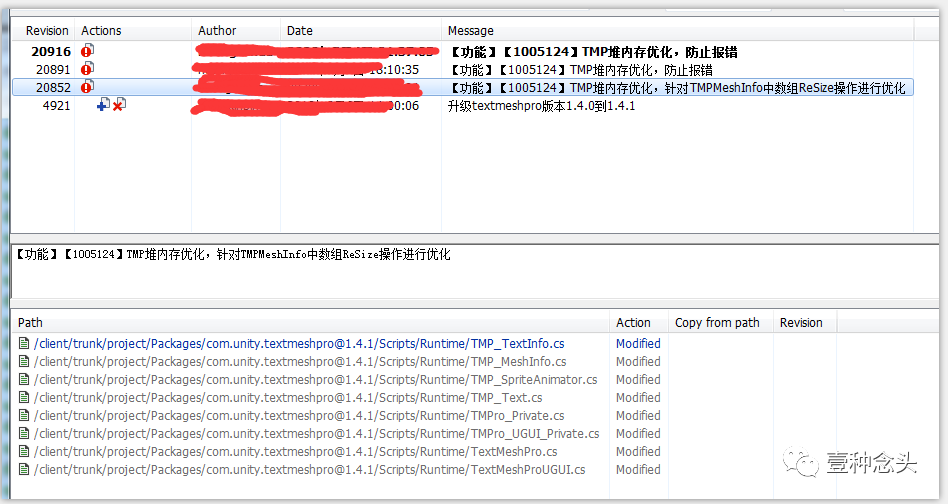The width and height of the screenshot is (948, 504).
Task: Click the textmeshpro 1.4.0 to 1.4.1 upgrade message
Action: [x=541, y=106]
